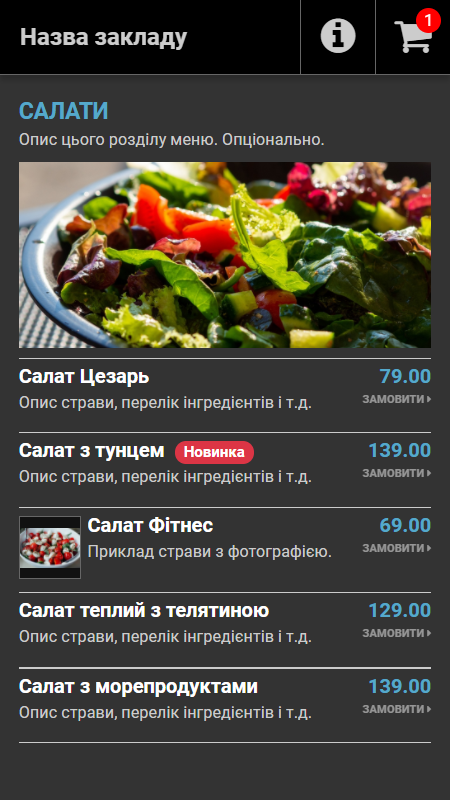
Task: Open the shopping cart icon
Action: (x=414, y=37)
